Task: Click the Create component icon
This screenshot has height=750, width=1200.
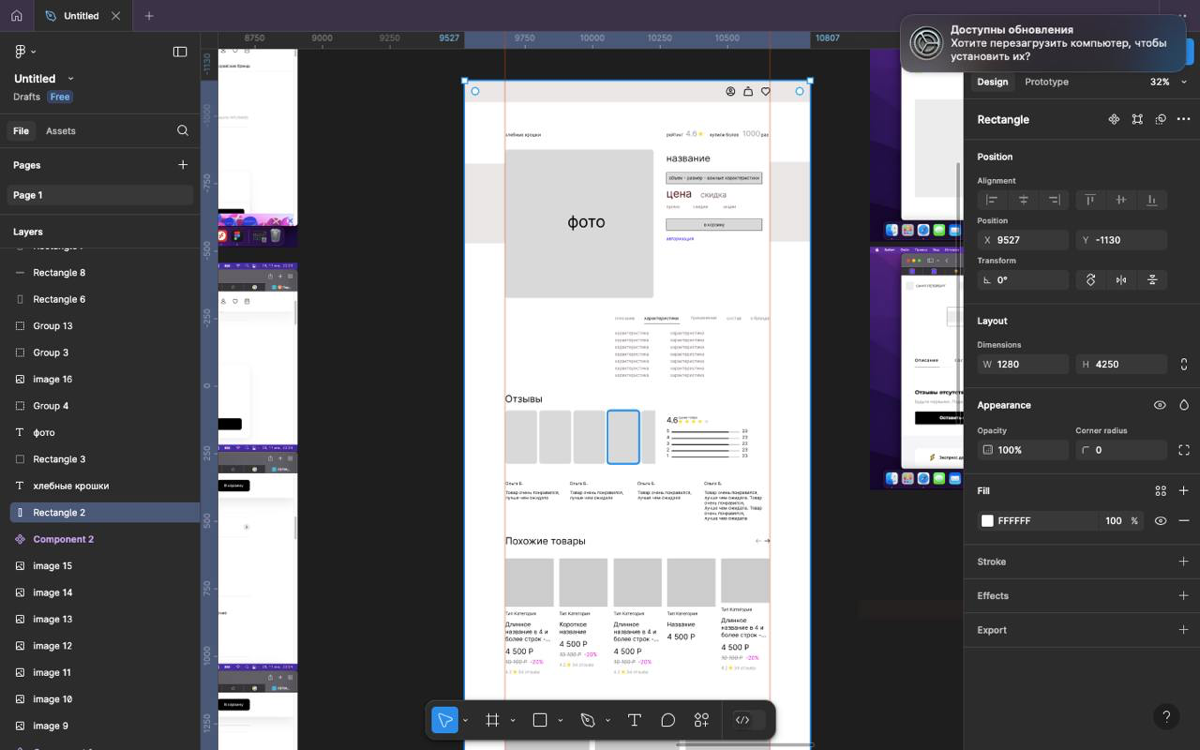Action: [1114, 119]
